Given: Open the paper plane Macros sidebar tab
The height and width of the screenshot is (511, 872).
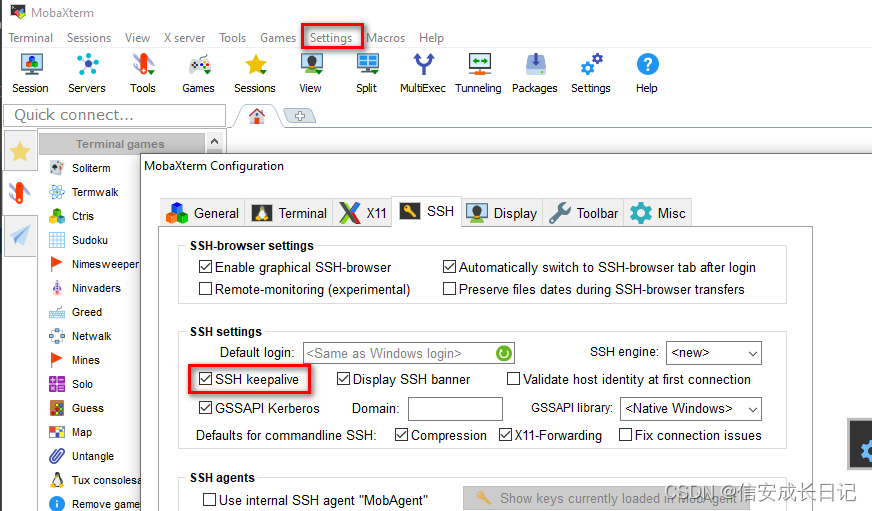Looking at the screenshot, I should [x=20, y=236].
